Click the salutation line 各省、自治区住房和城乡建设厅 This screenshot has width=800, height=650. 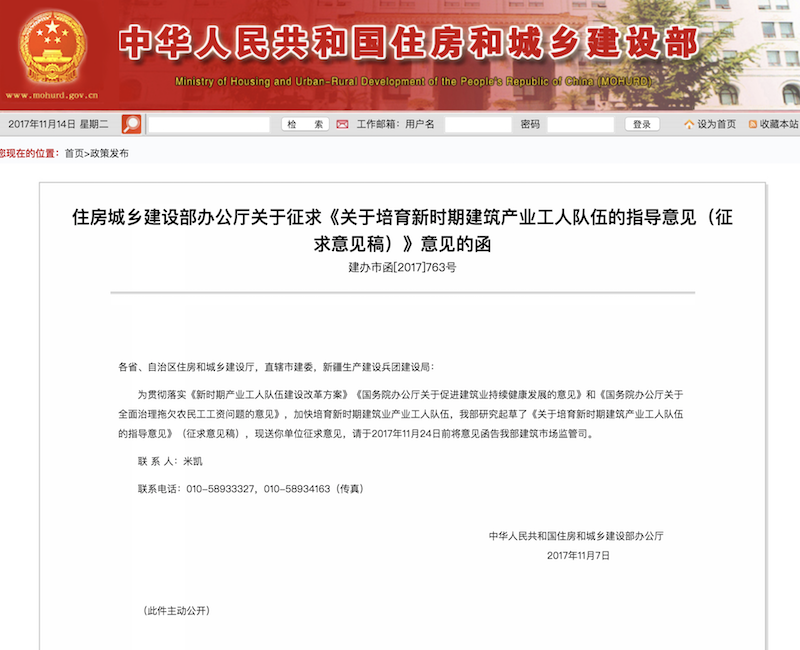point(276,367)
